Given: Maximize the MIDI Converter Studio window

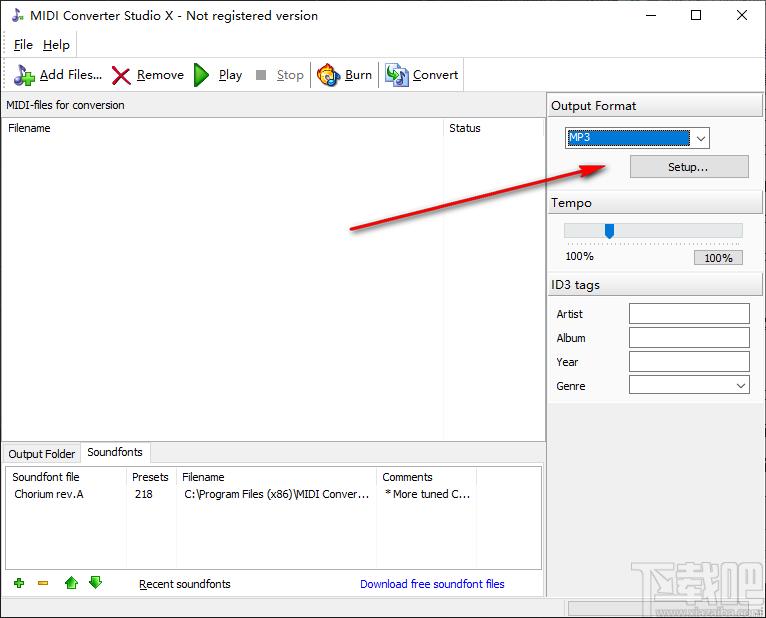Looking at the screenshot, I should click(x=696, y=15).
